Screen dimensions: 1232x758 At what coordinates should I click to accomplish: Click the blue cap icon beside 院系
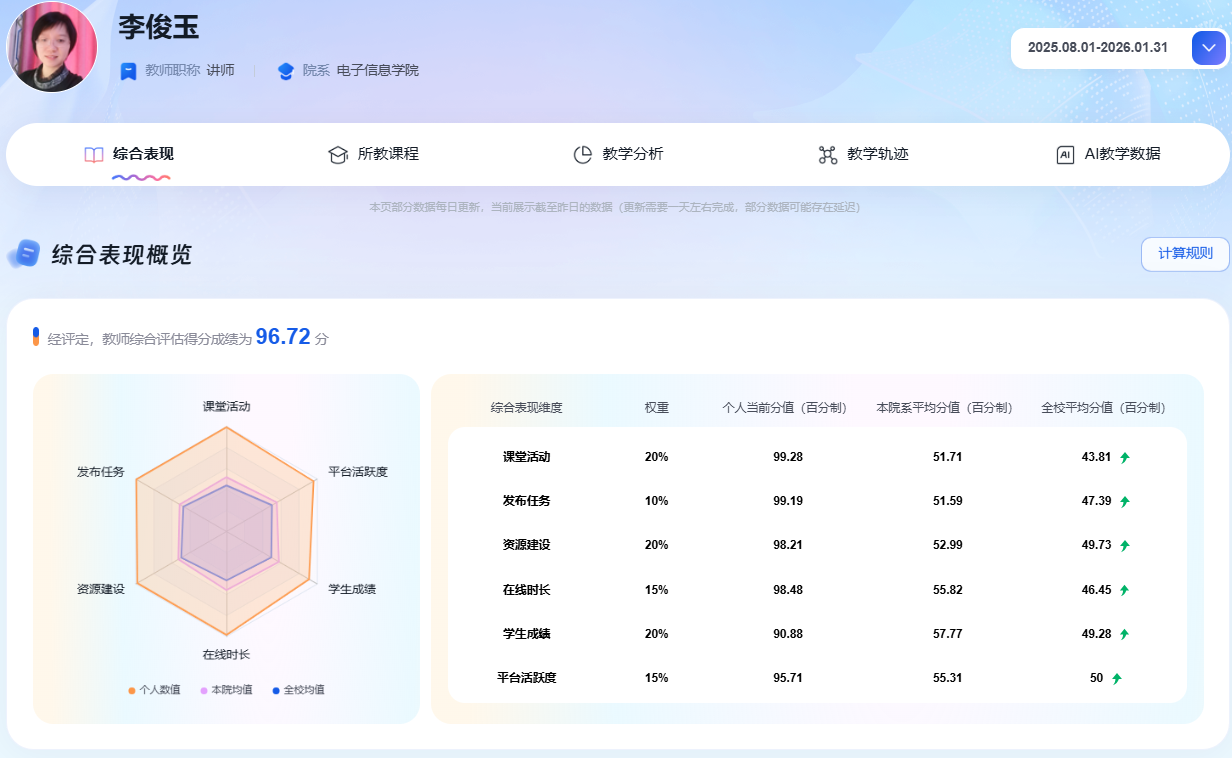[x=286, y=71]
